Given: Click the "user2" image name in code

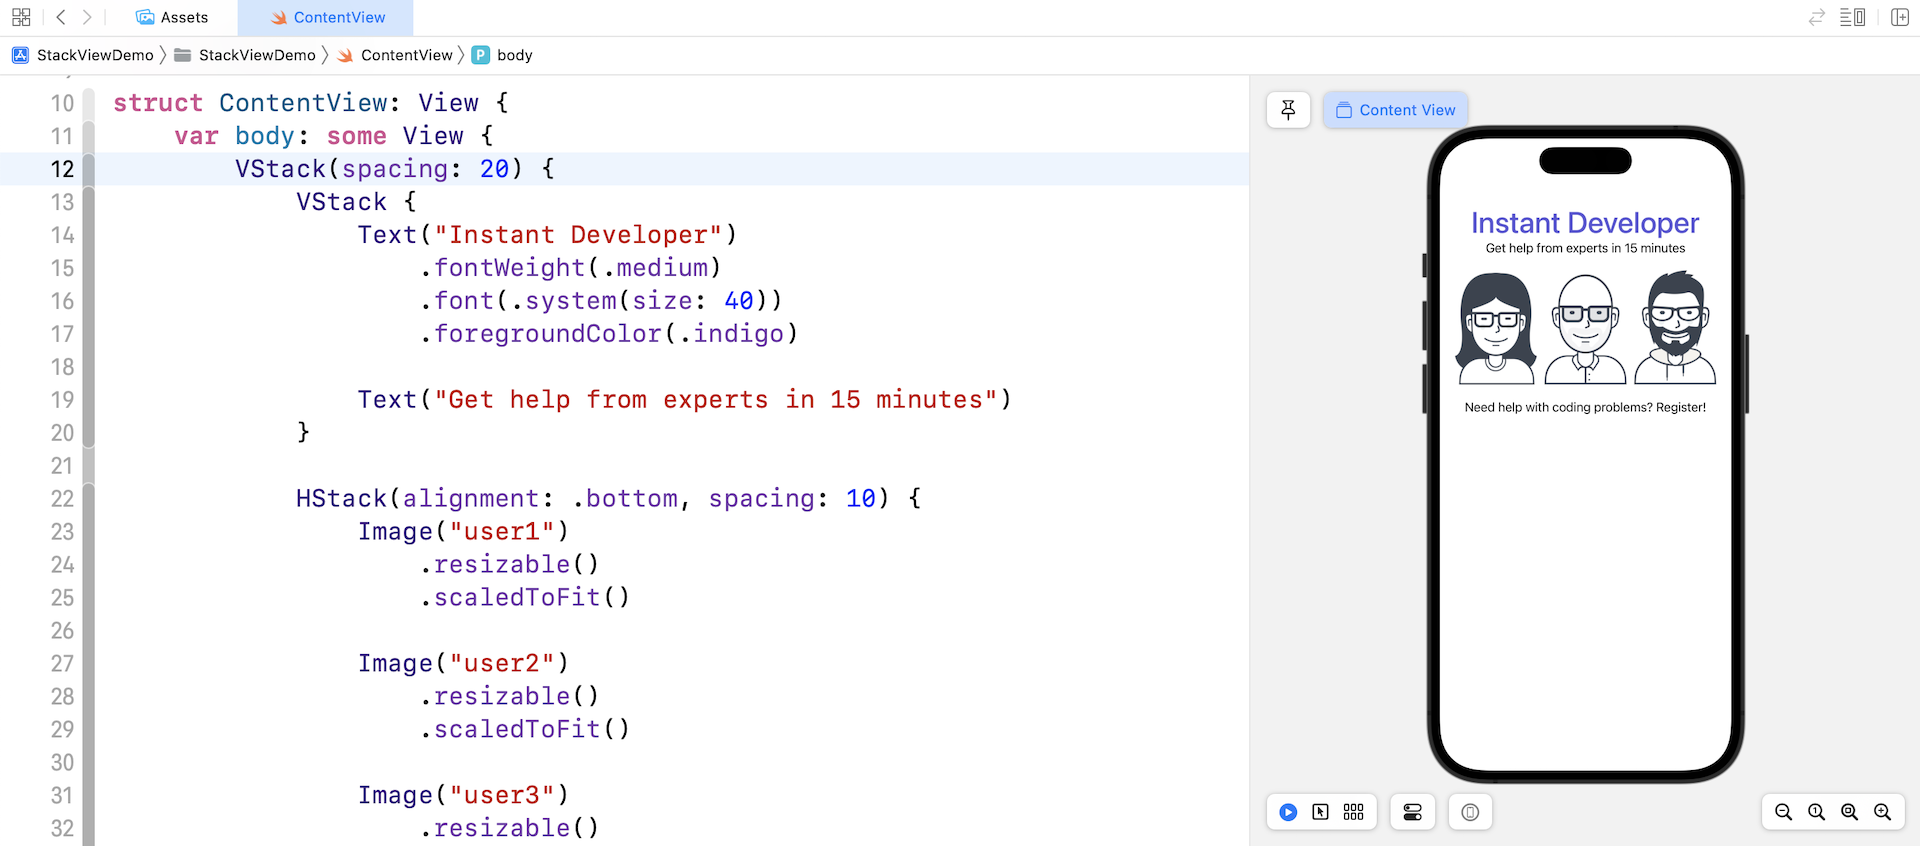Looking at the screenshot, I should point(502,664).
